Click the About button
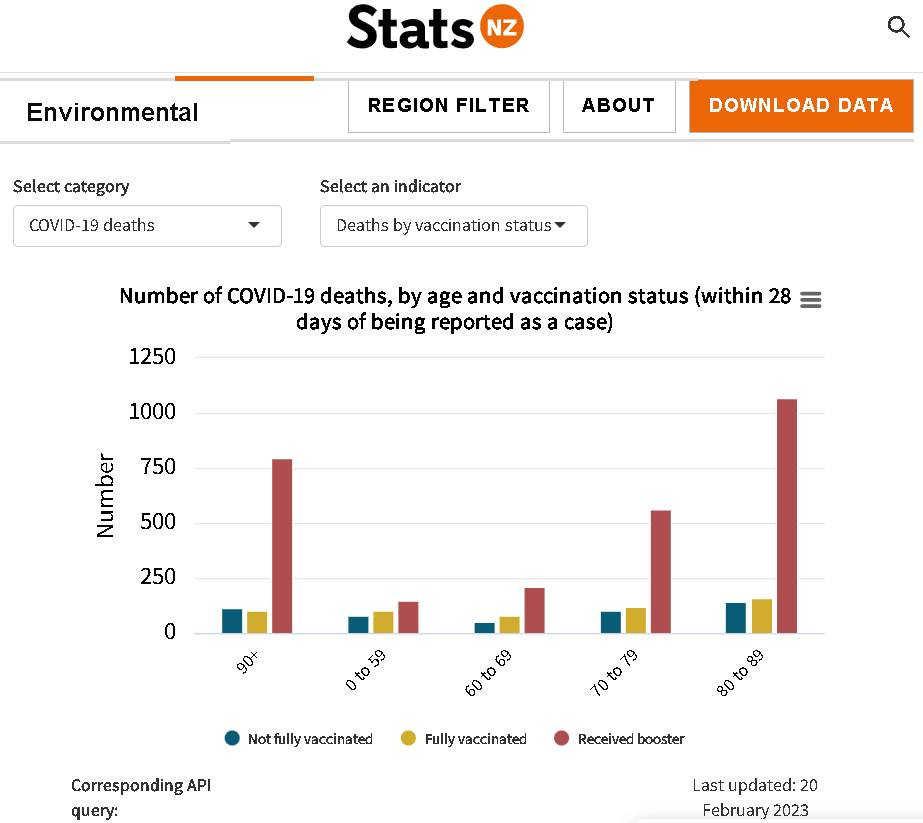Viewport: 923px width, 823px height. (x=619, y=106)
